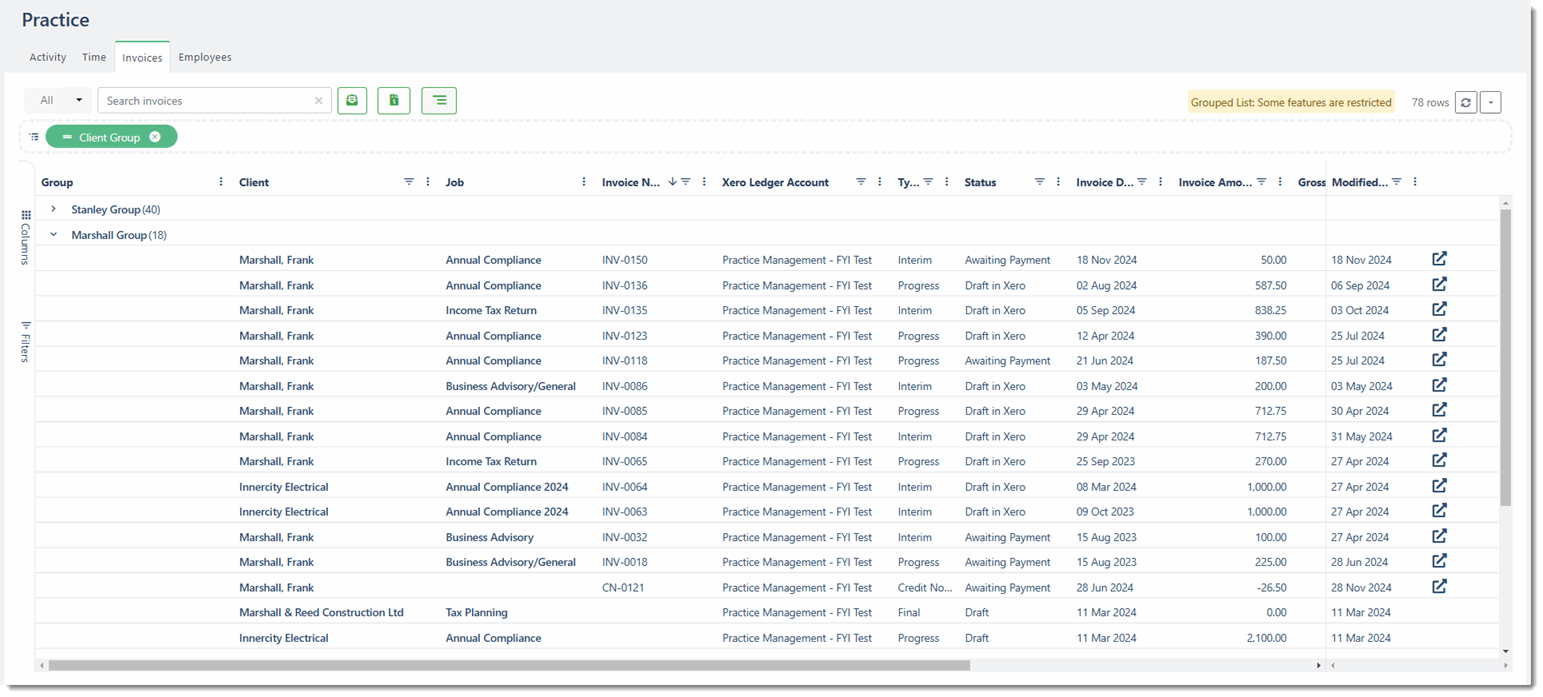Switch to the Employees tab

click(x=205, y=57)
